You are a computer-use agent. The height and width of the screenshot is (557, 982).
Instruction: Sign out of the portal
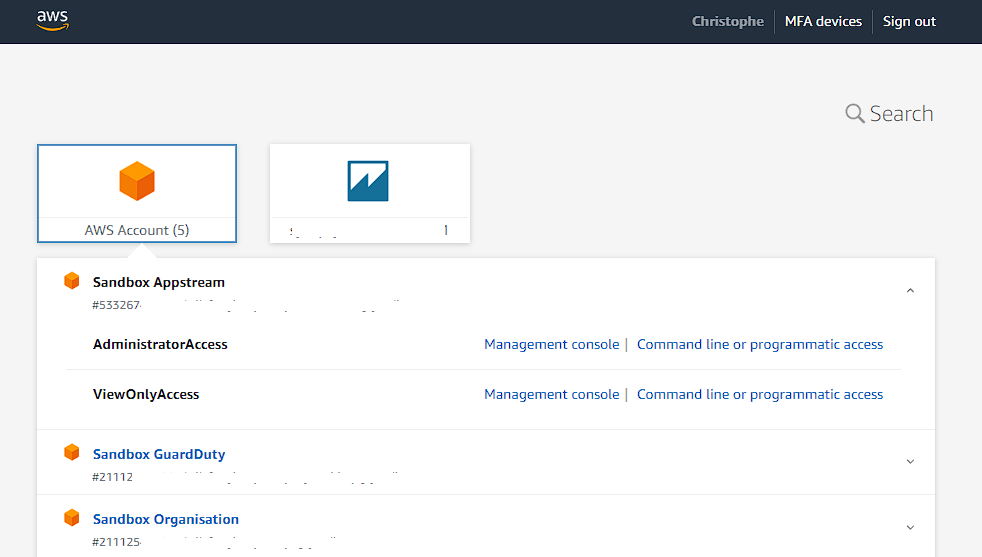(909, 21)
